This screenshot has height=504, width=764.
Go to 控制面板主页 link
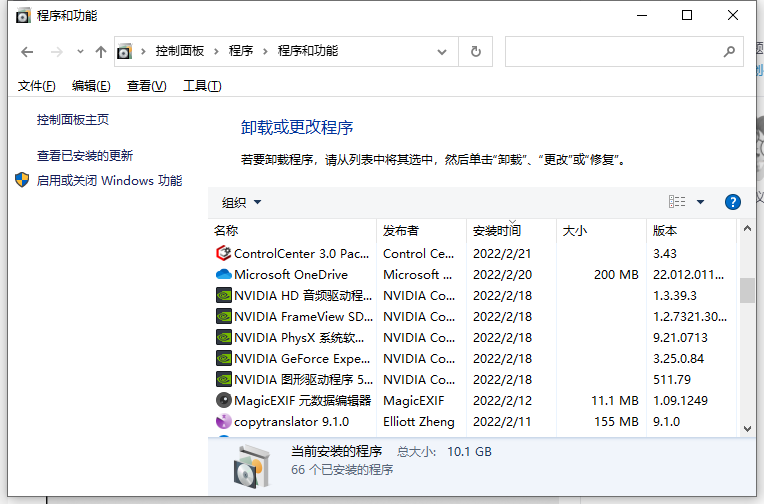point(73,119)
